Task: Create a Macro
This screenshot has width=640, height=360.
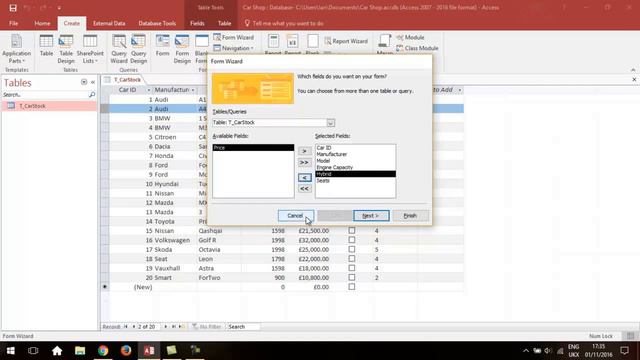Action: (384, 45)
